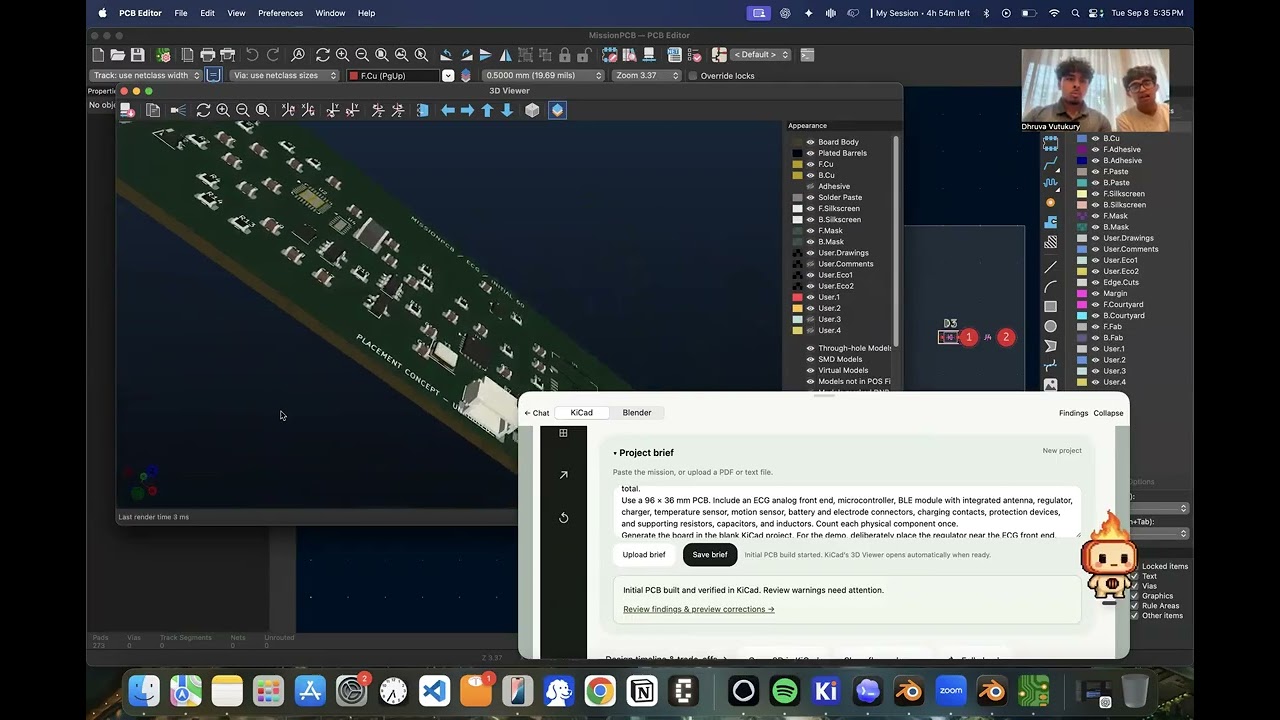Screen dimensions: 1280x720
Task: Select the Draw Arc tool
Action: pyautogui.click(x=1051, y=287)
